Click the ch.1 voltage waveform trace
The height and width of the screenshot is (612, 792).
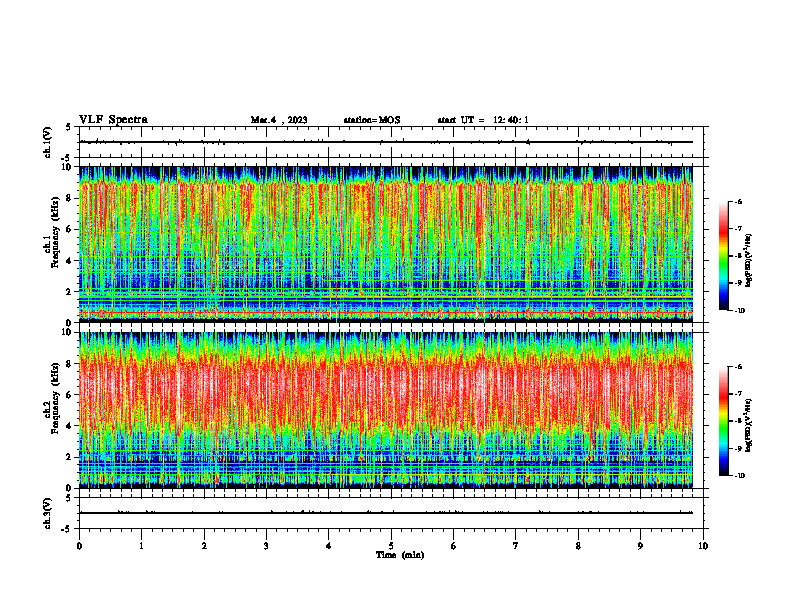point(386,142)
